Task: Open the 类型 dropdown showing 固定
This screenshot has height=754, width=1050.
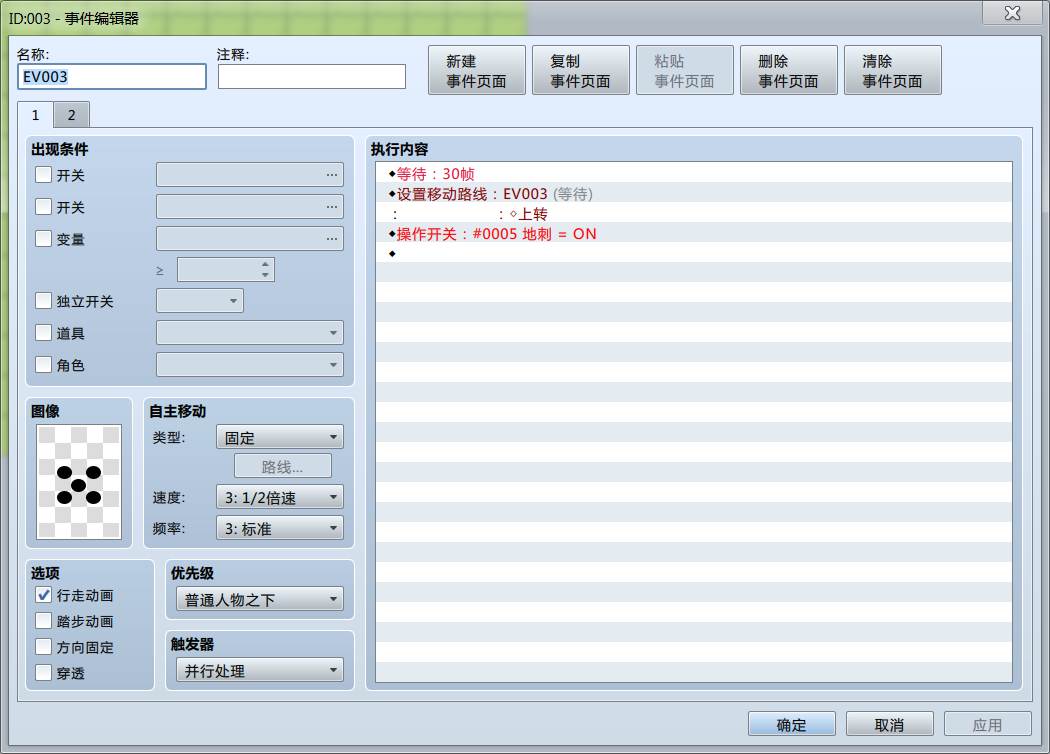Action: tap(280, 437)
